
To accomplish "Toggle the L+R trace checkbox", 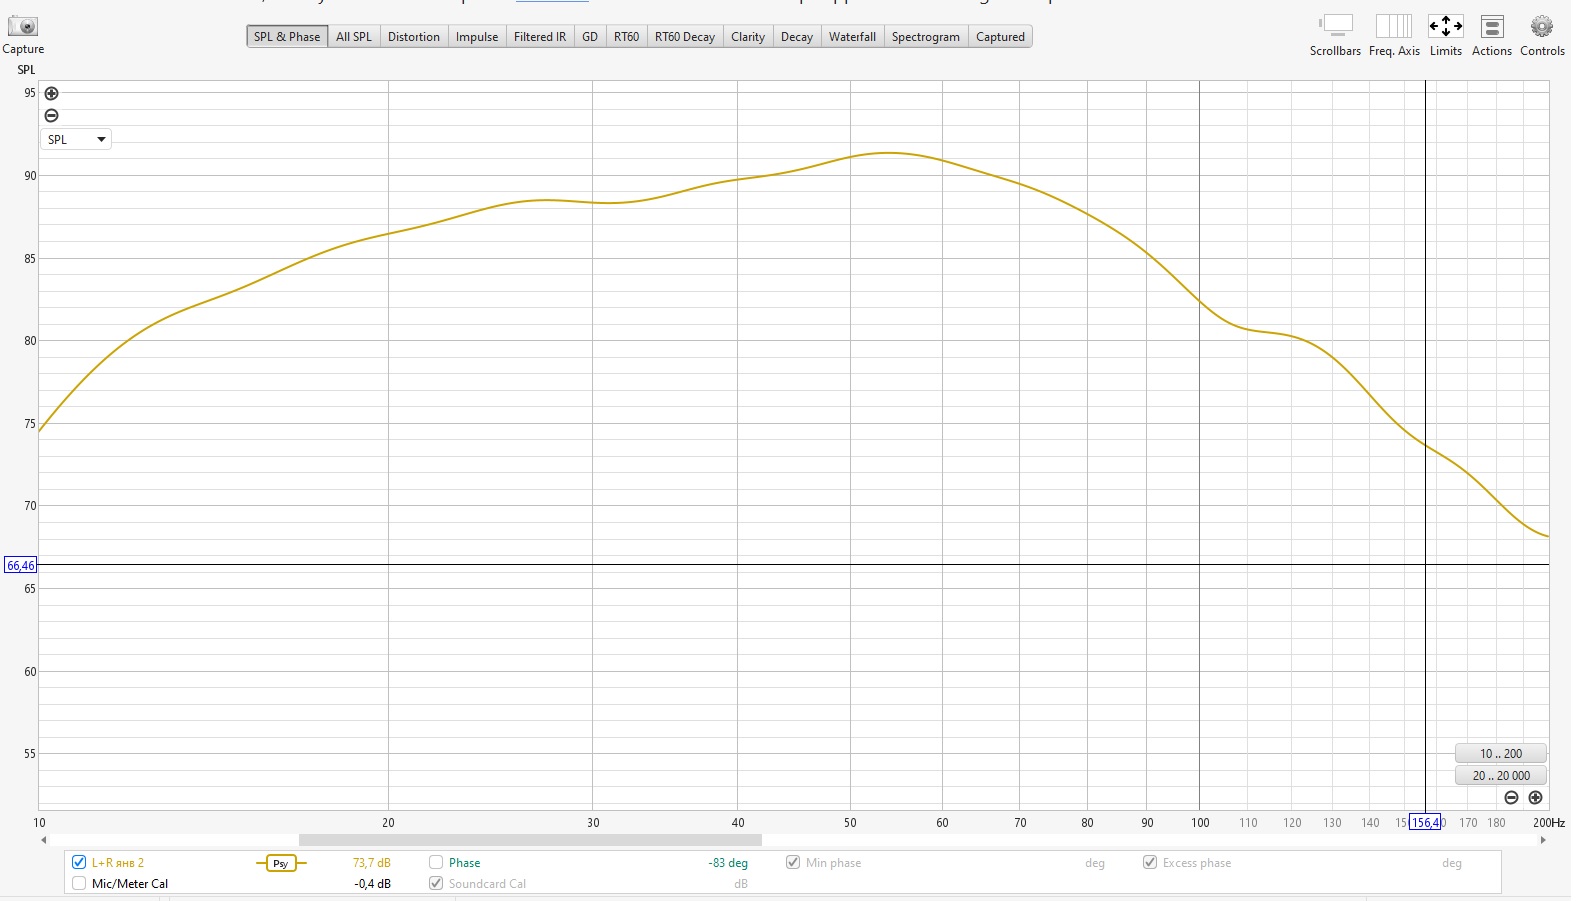I will 79,862.
